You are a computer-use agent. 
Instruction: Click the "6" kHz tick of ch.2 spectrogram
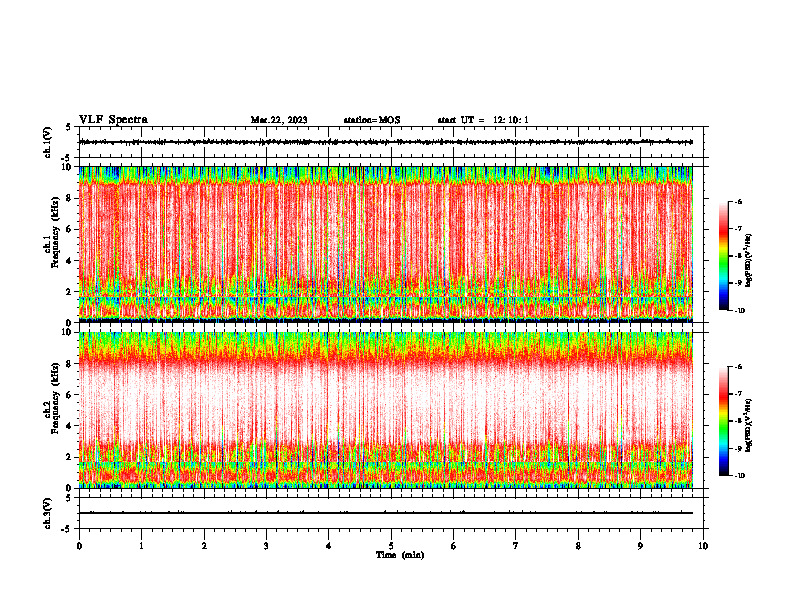tap(70, 394)
